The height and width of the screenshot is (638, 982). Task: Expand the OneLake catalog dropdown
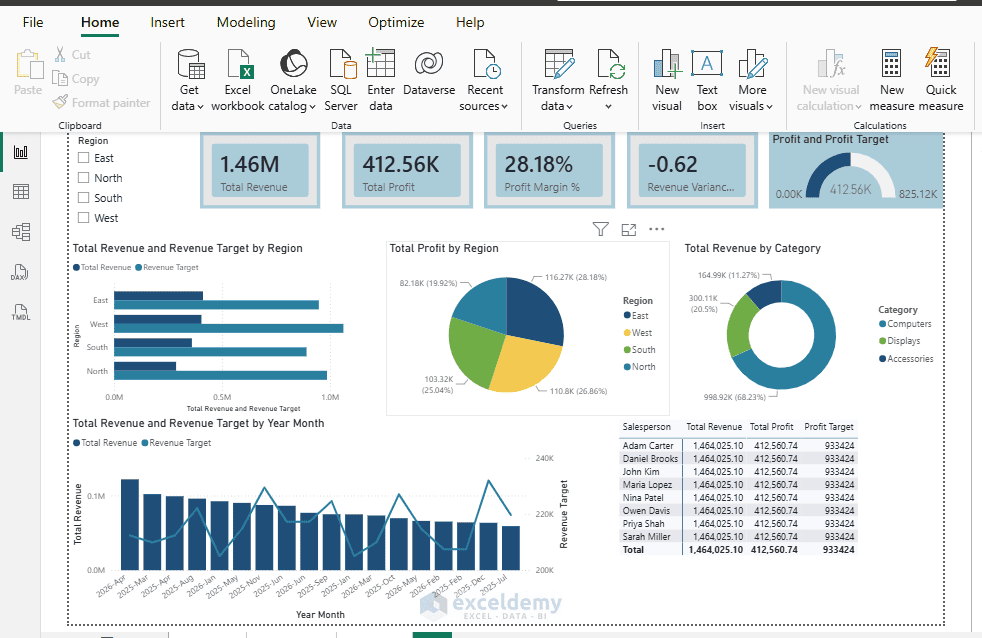[x=312, y=106]
